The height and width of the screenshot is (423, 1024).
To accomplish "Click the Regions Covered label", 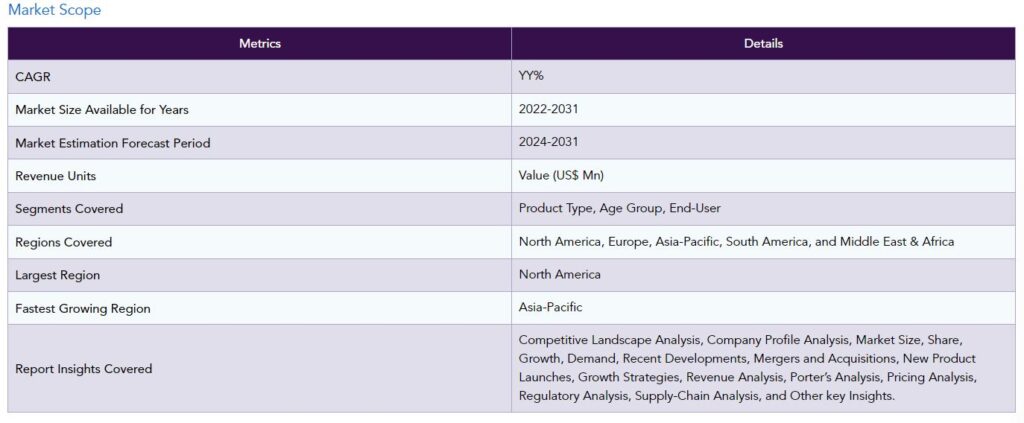I will click(x=64, y=242).
